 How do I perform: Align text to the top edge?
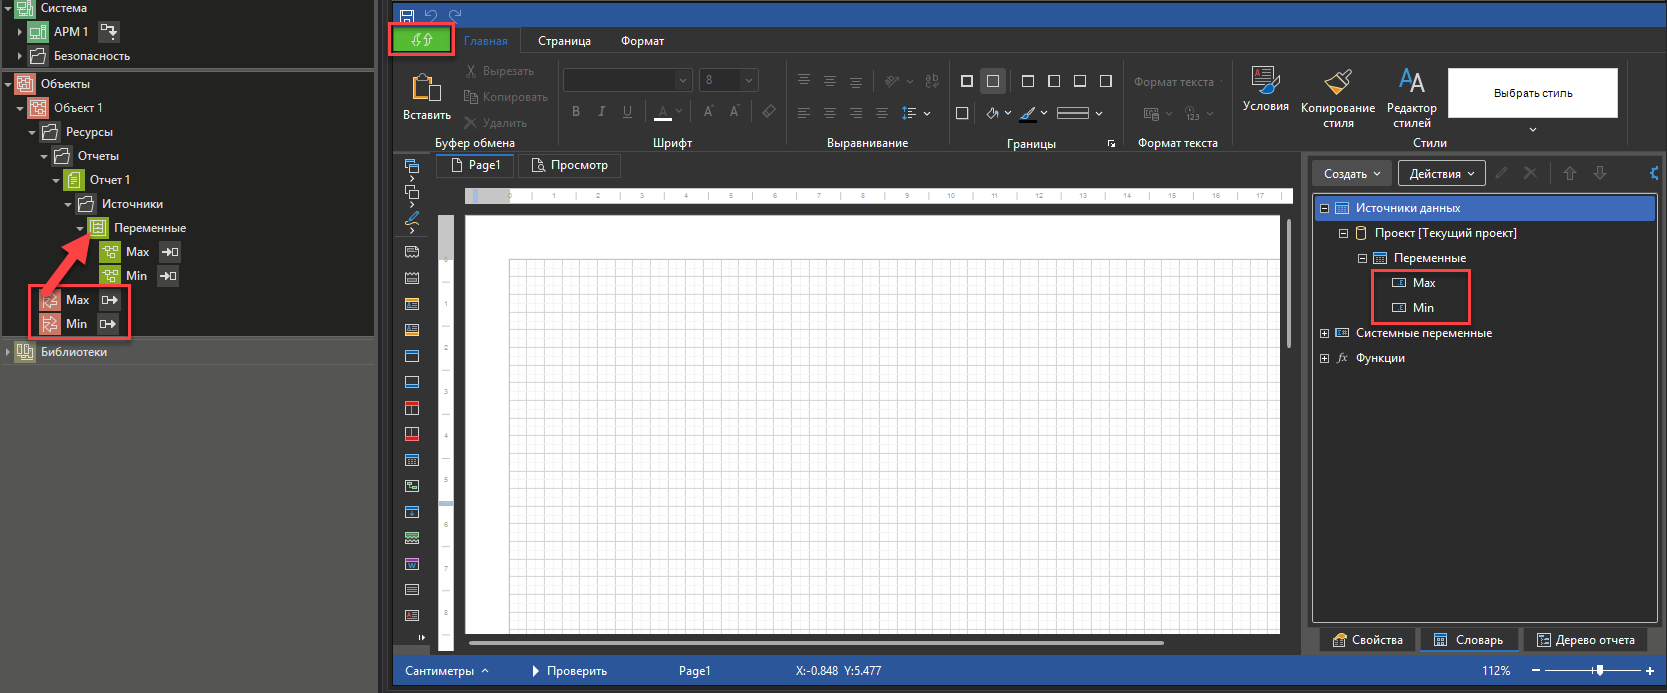(804, 81)
